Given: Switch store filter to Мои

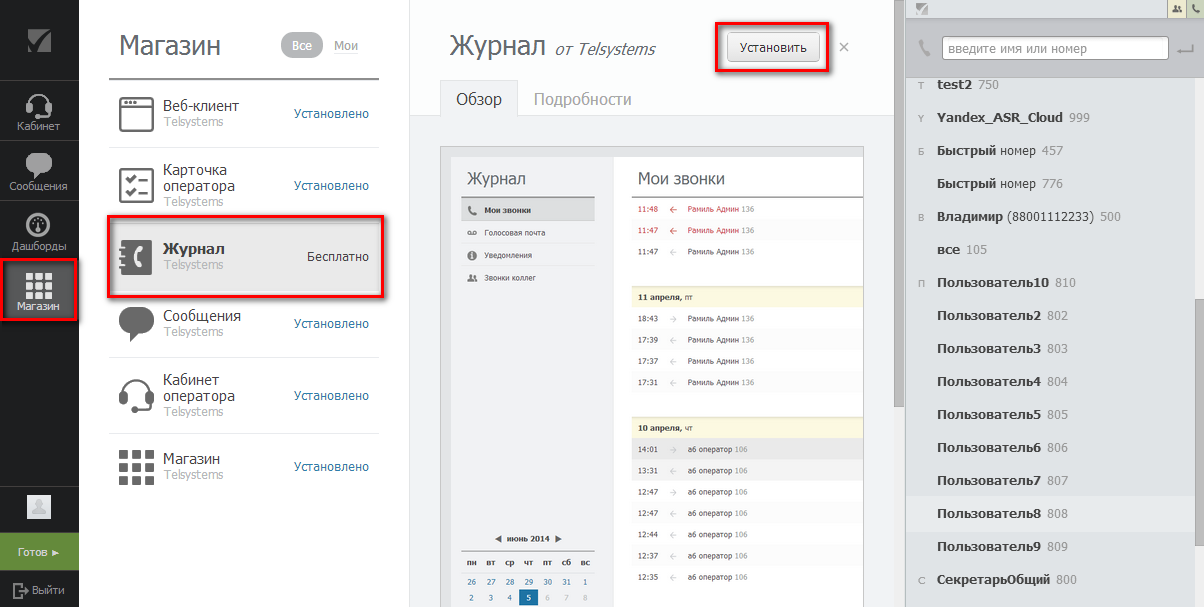Looking at the screenshot, I should pos(346,46).
